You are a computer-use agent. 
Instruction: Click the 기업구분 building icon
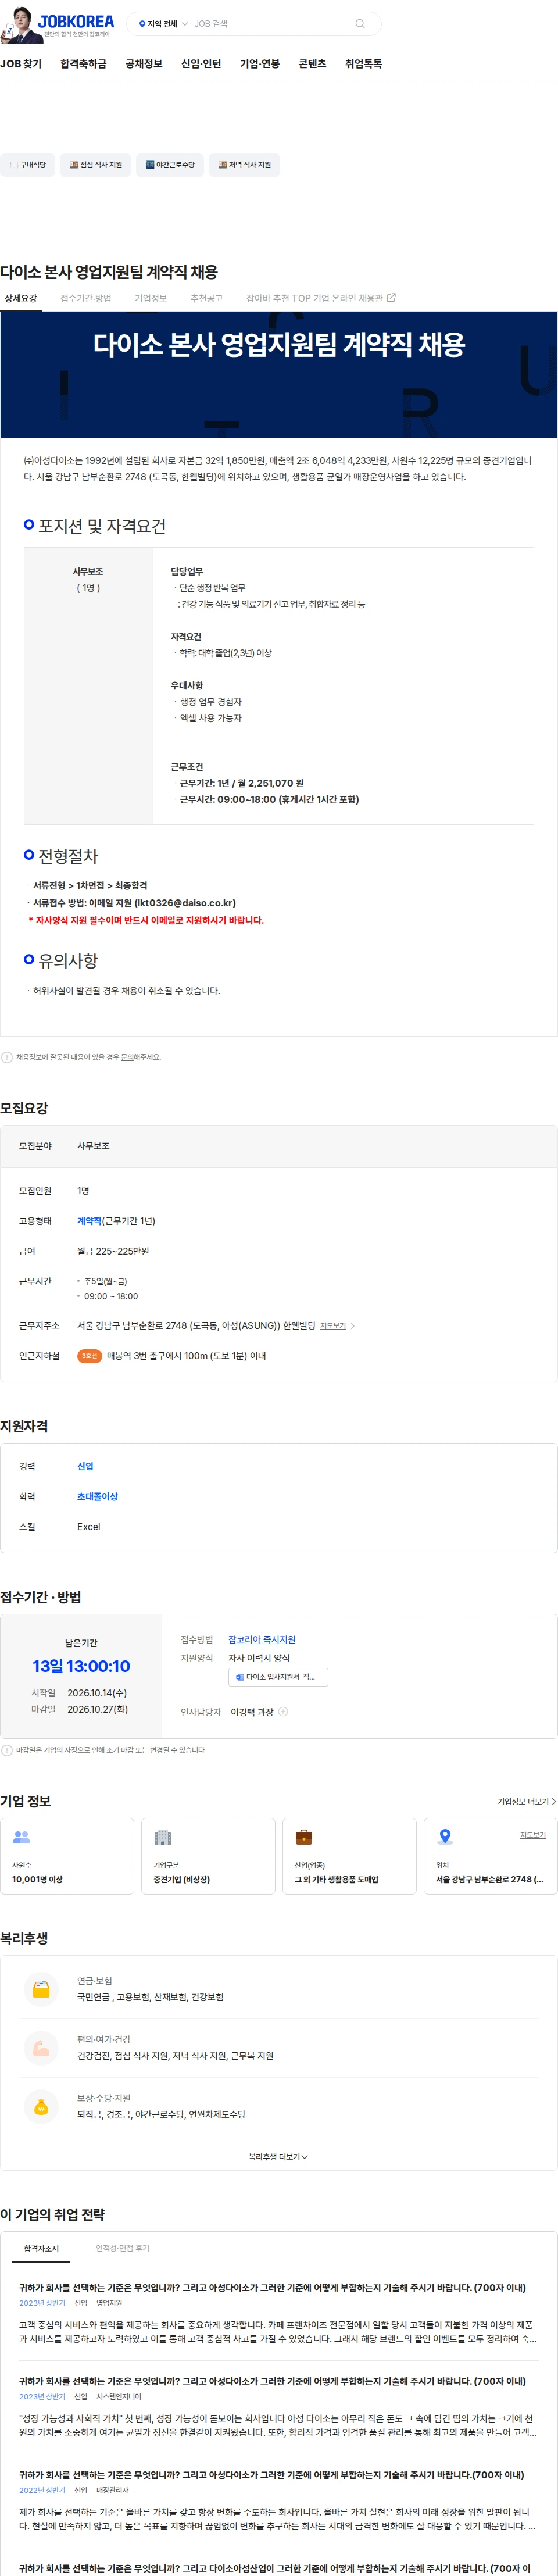(x=162, y=1838)
